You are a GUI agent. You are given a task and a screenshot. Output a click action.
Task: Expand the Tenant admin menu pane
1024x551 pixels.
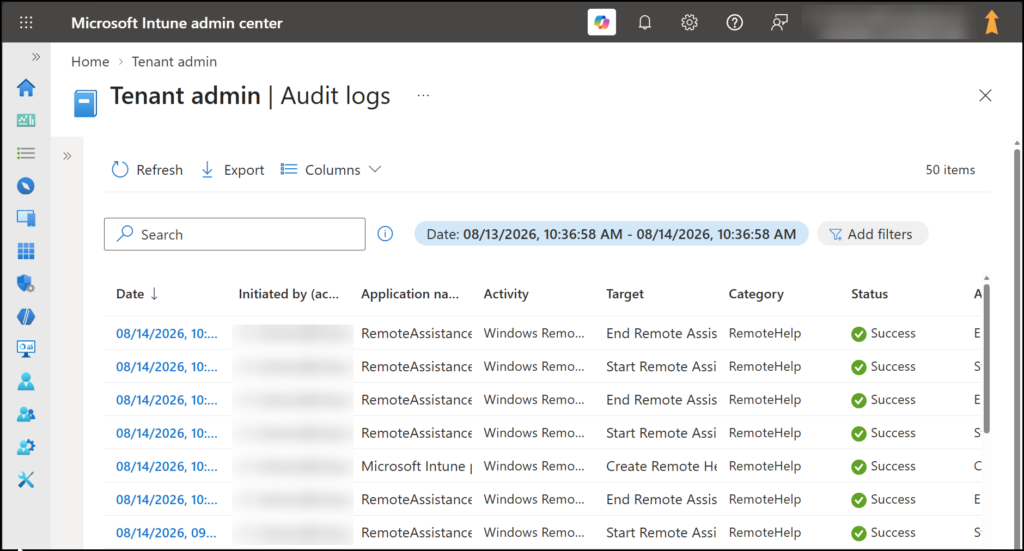point(67,156)
